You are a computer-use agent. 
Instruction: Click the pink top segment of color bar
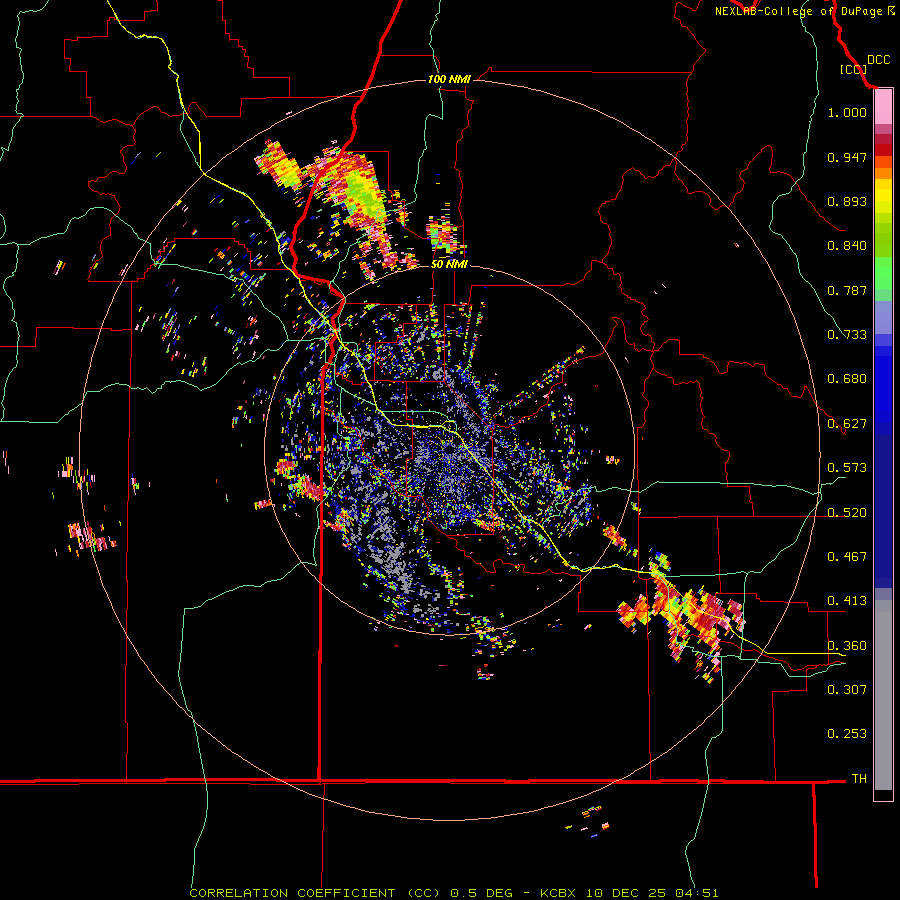[x=883, y=107]
